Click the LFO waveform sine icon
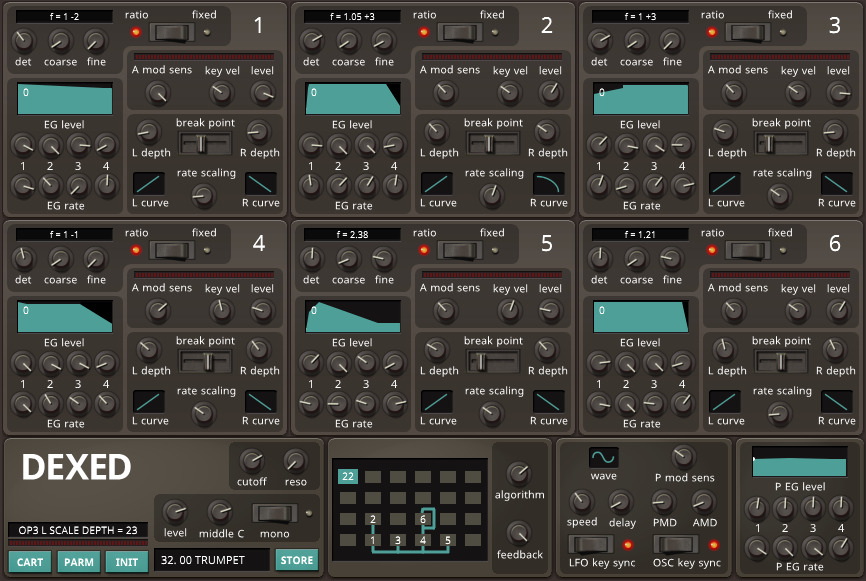This screenshot has height=581, width=866. click(603, 457)
